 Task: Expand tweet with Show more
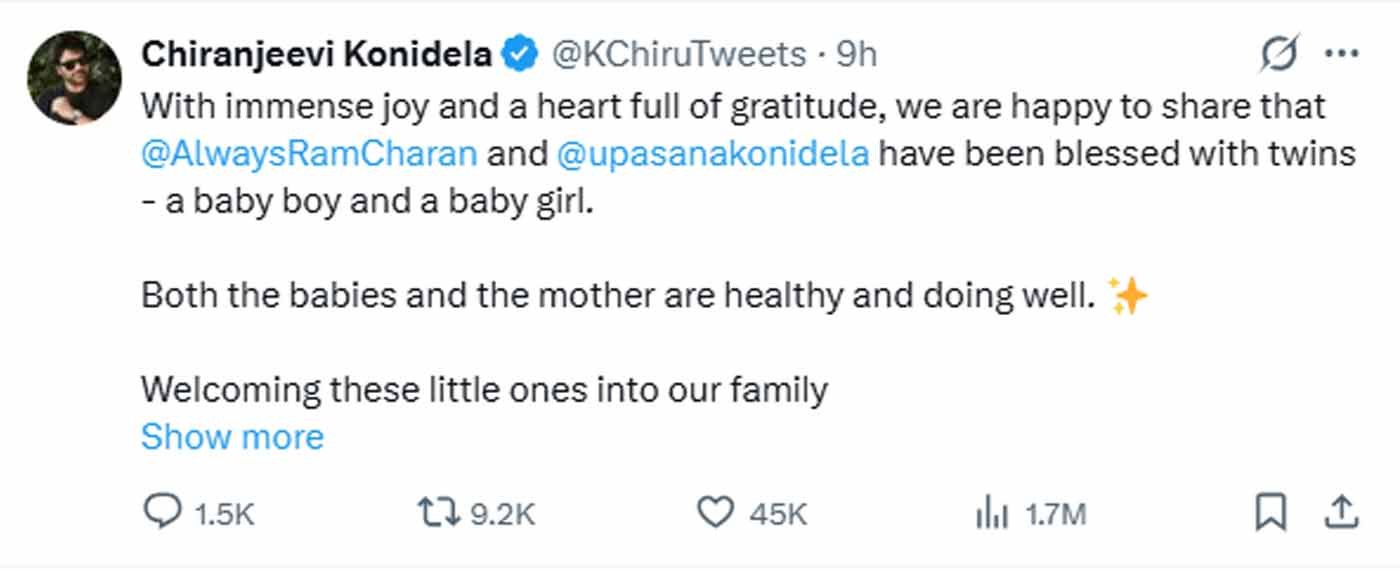tap(232, 437)
